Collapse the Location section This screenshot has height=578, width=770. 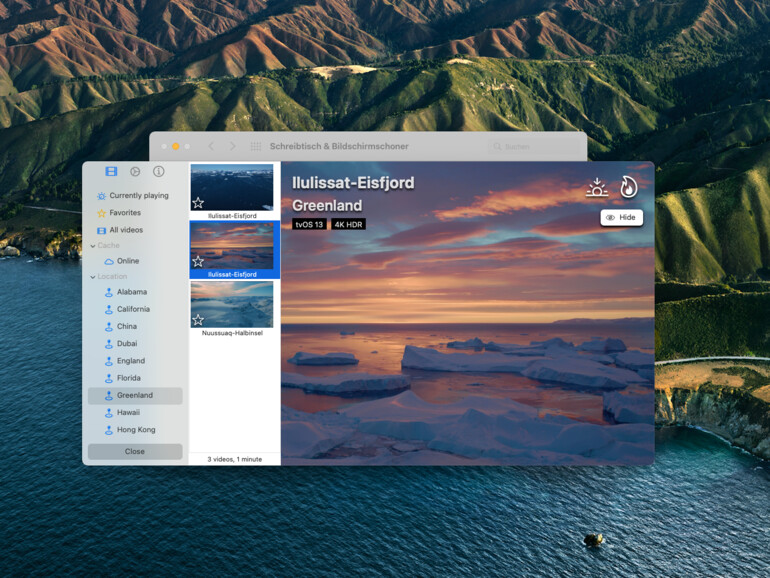[93, 276]
